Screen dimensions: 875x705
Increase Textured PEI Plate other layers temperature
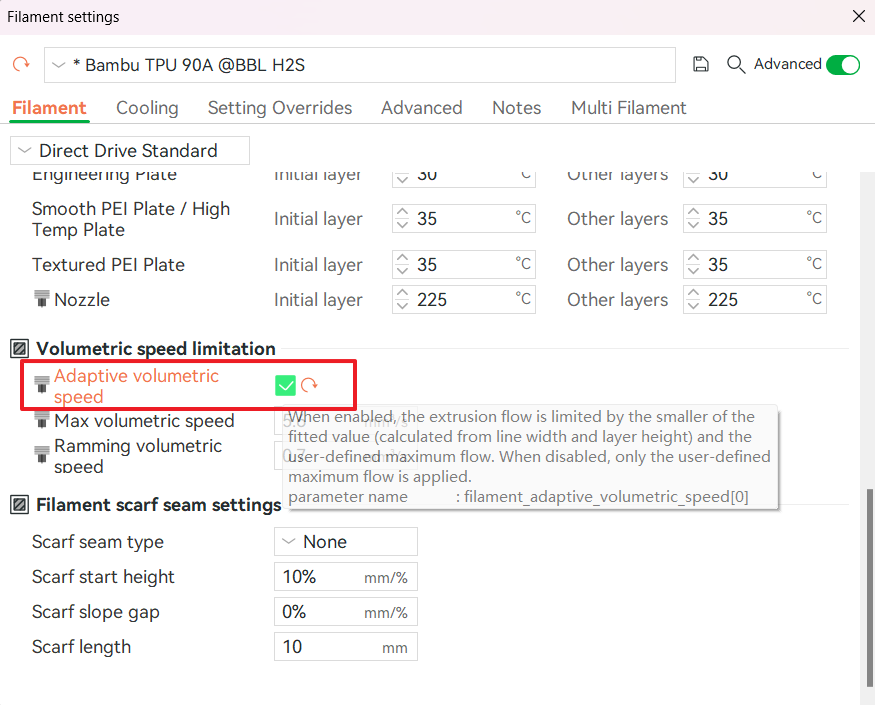(693, 258)
